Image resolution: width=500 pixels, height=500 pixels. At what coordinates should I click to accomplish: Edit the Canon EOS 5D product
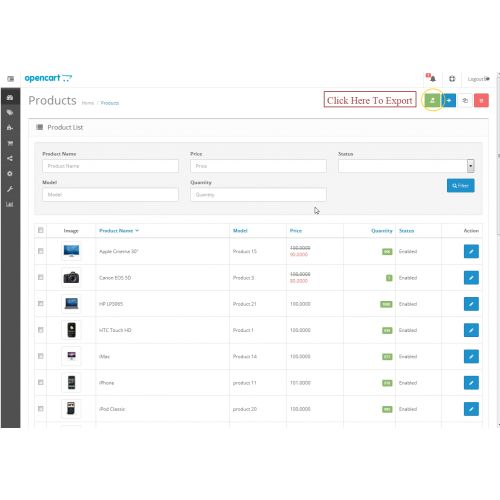[x=471, y=278]
